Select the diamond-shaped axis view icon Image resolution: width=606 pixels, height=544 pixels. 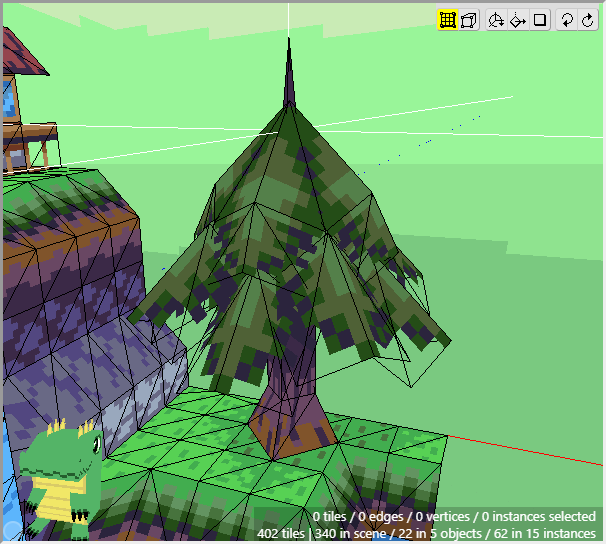[x=518, y=20]
